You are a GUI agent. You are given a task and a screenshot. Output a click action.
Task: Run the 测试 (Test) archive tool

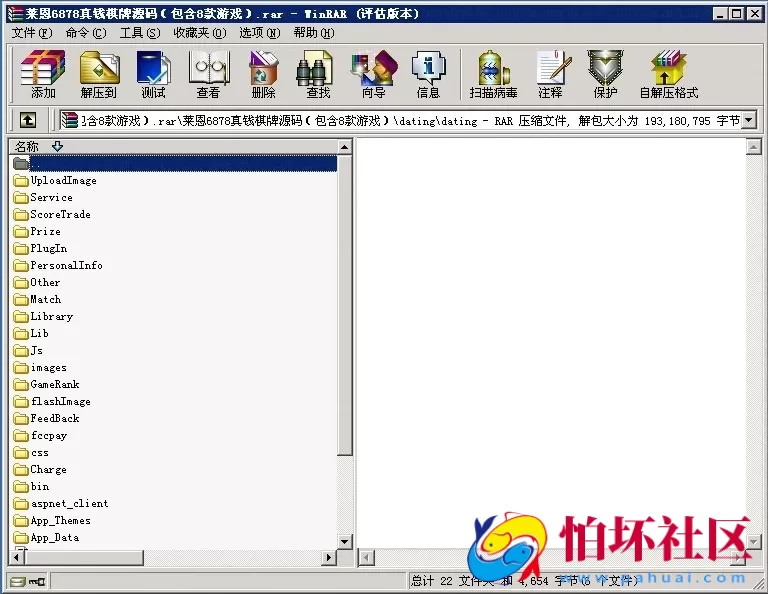(x=153, y=74)
